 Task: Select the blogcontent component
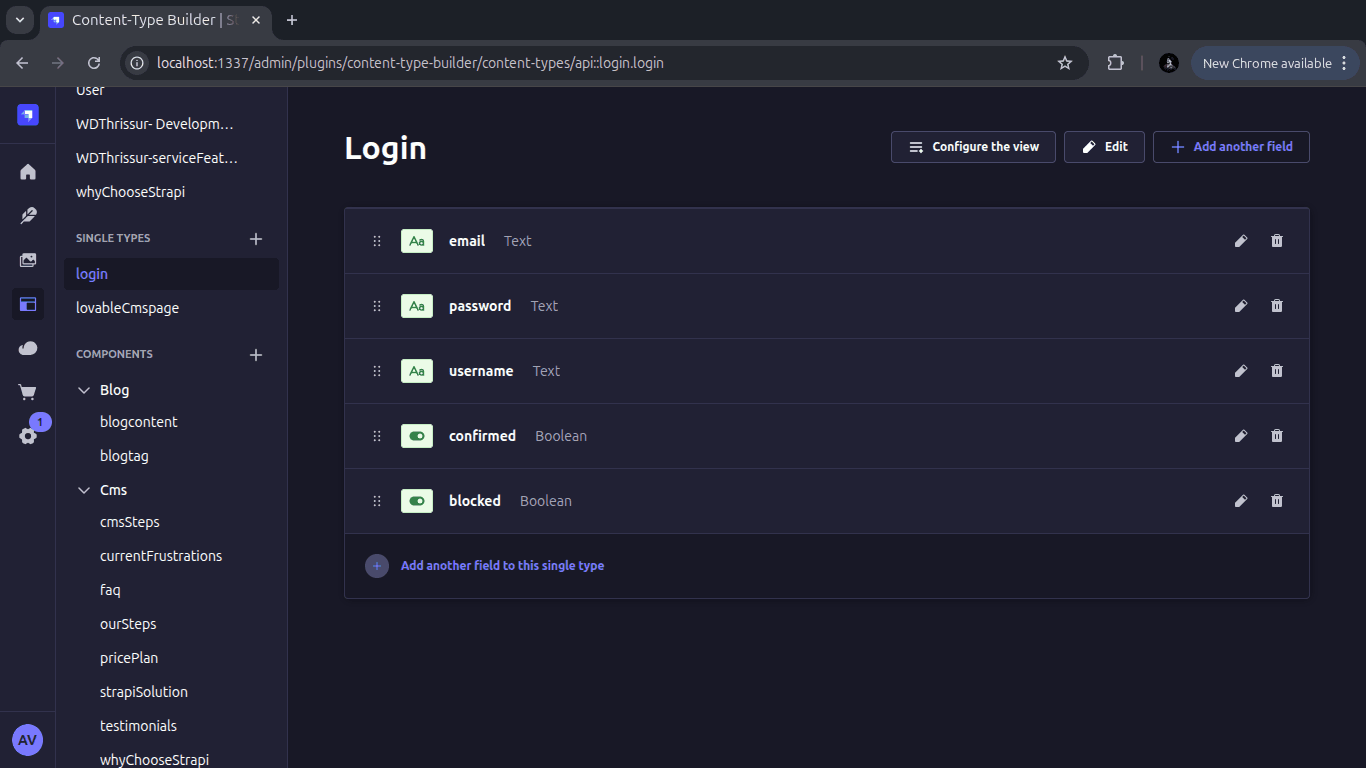click(139, 422)
